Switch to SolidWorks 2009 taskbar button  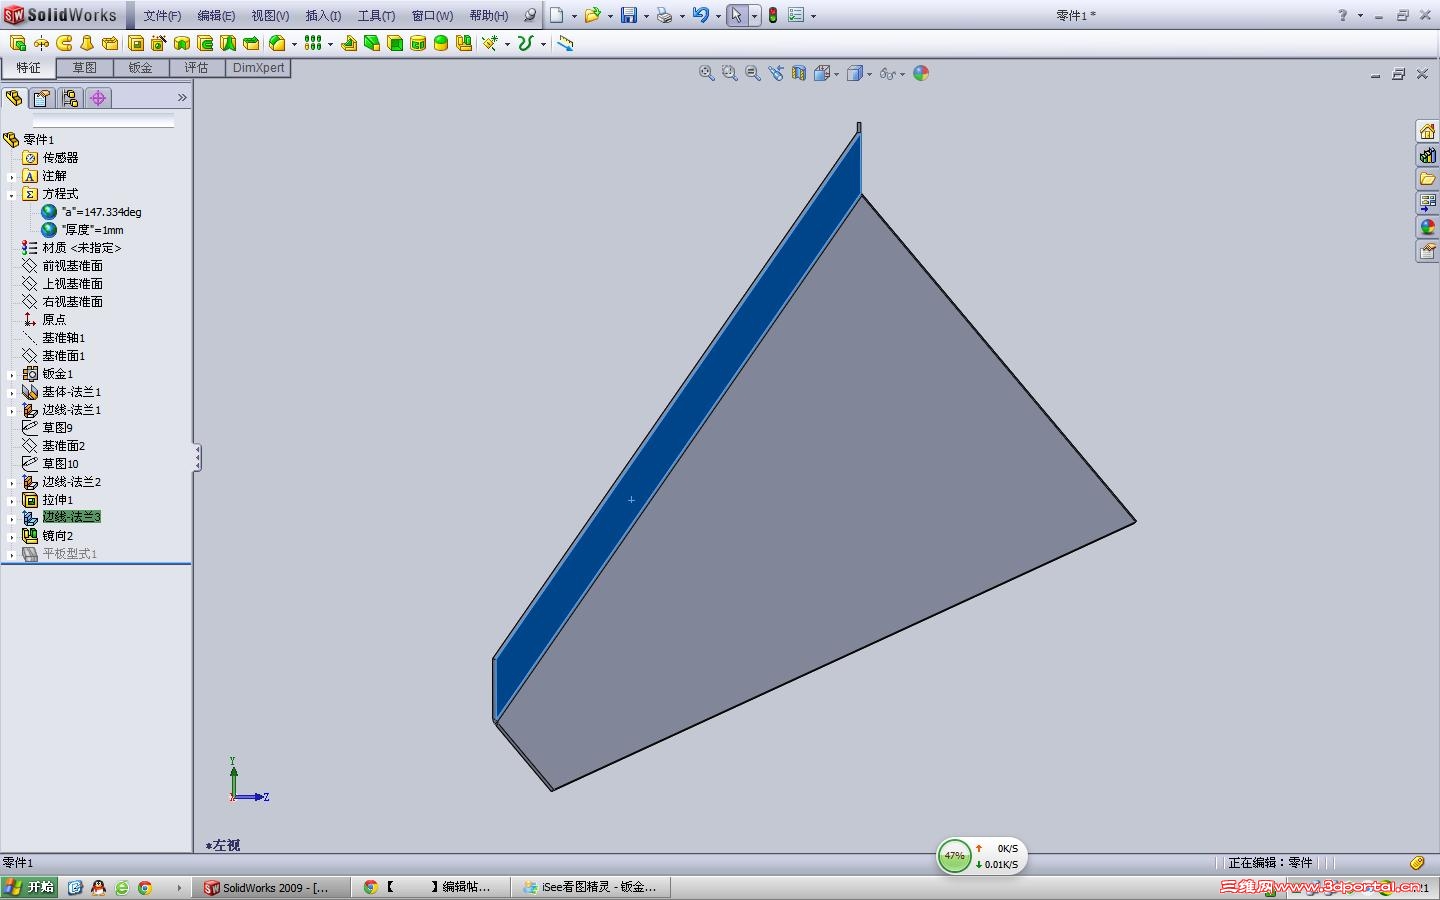coord(273,887)
